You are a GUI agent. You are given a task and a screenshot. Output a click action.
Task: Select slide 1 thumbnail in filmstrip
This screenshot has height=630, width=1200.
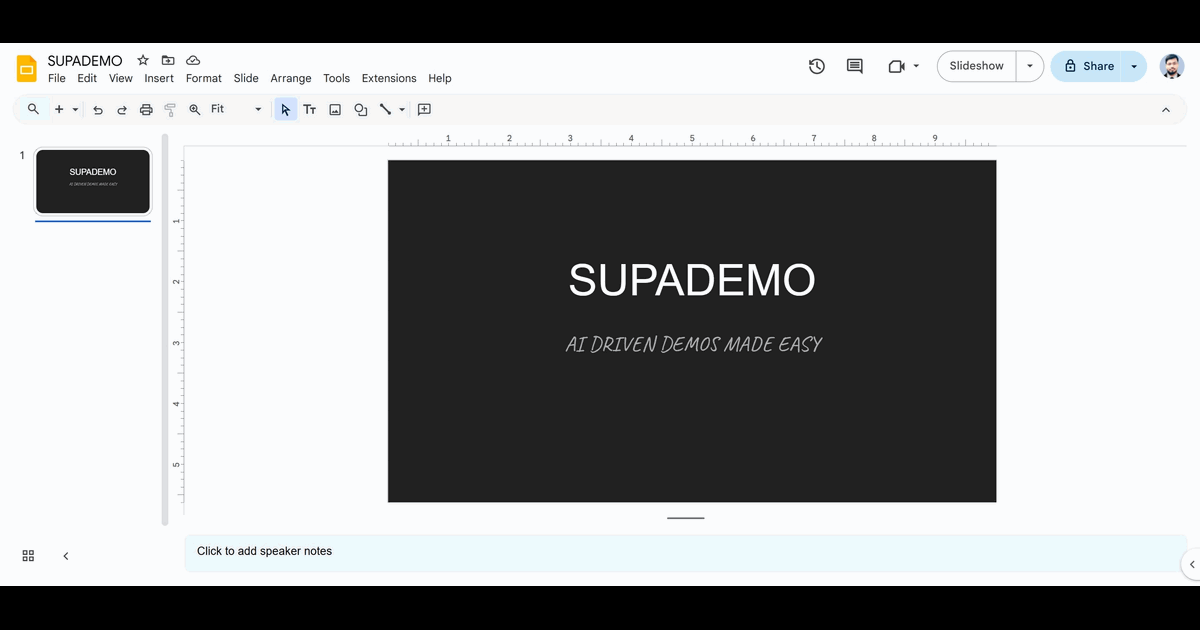93,181
